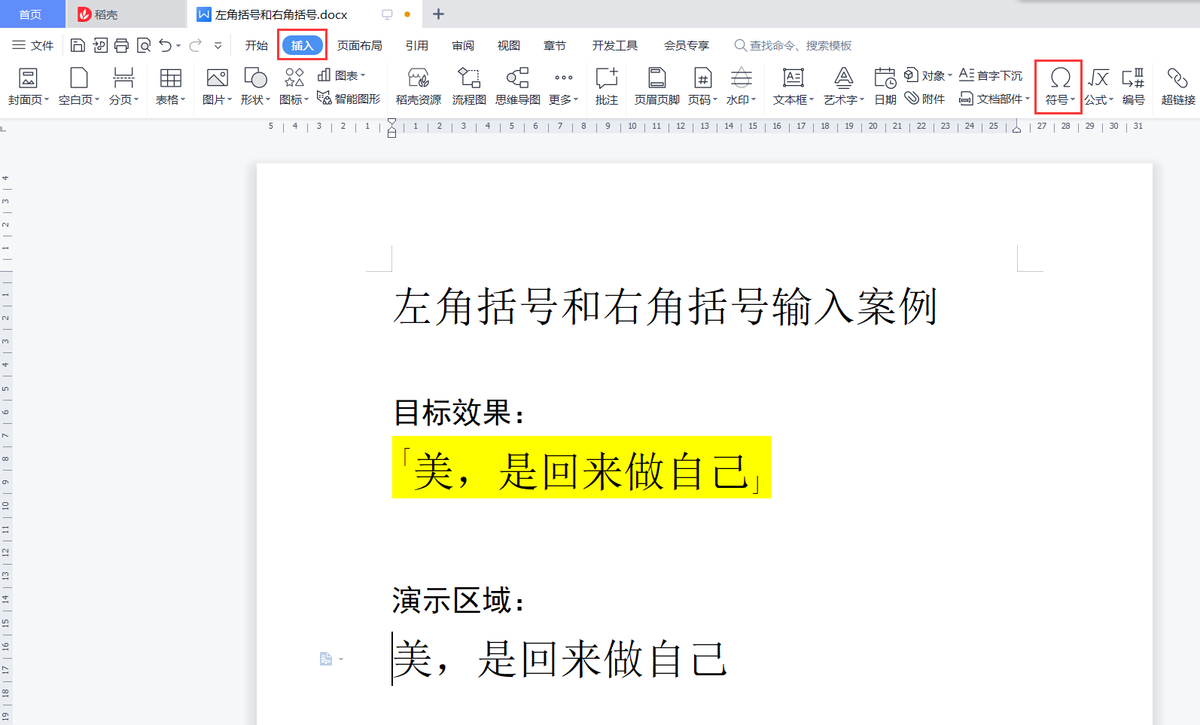Click the search command box (查找命令)

pos(793,45)
